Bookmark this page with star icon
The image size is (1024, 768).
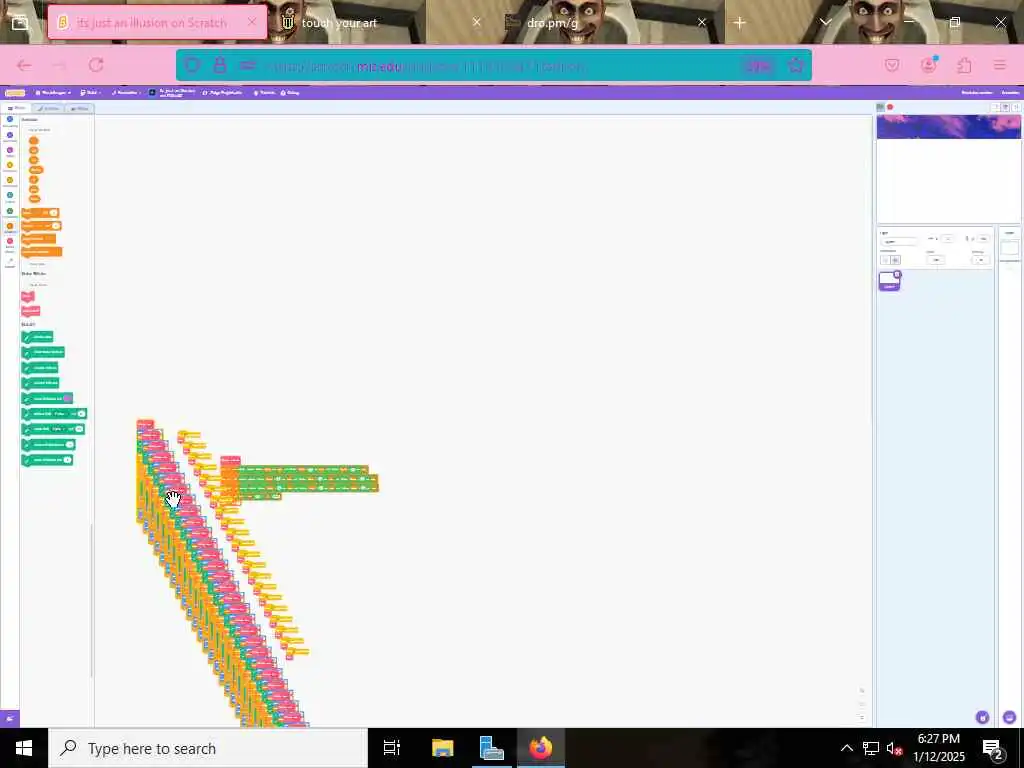point(795,65)
